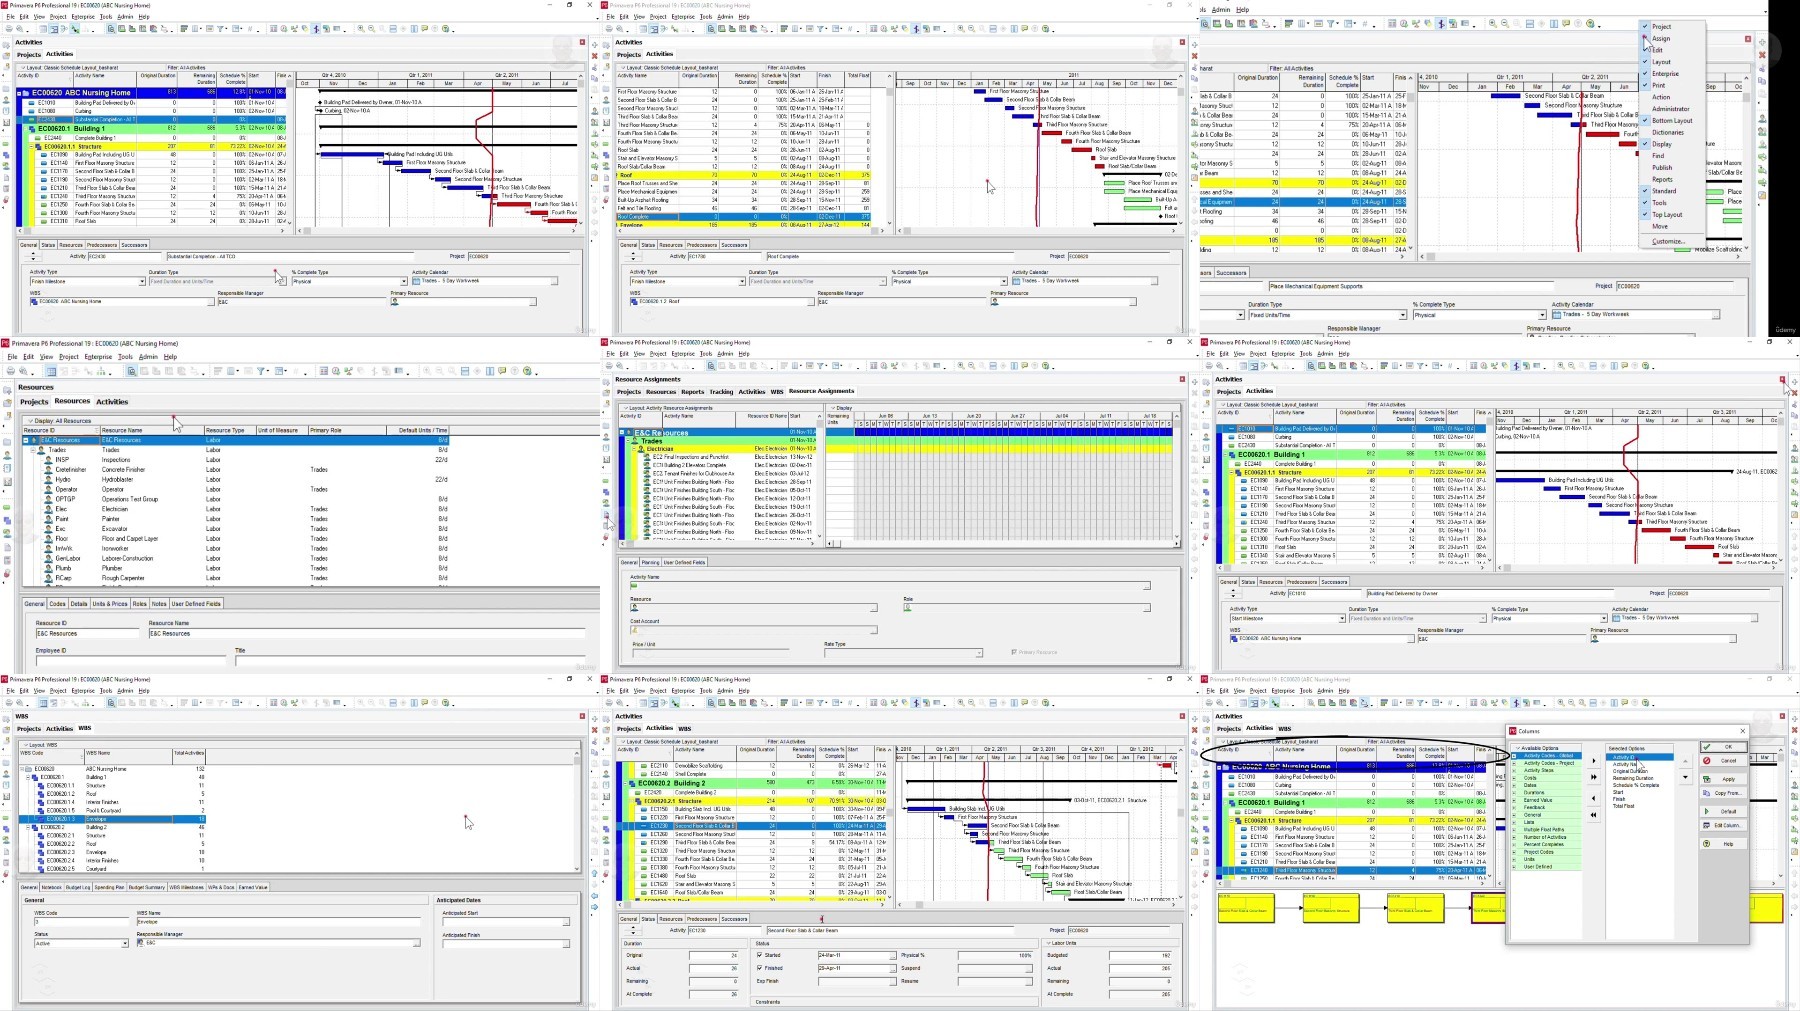Open Codes tab in Resources details pane
Screen dimensions: 1800x1011
[58, 604]
